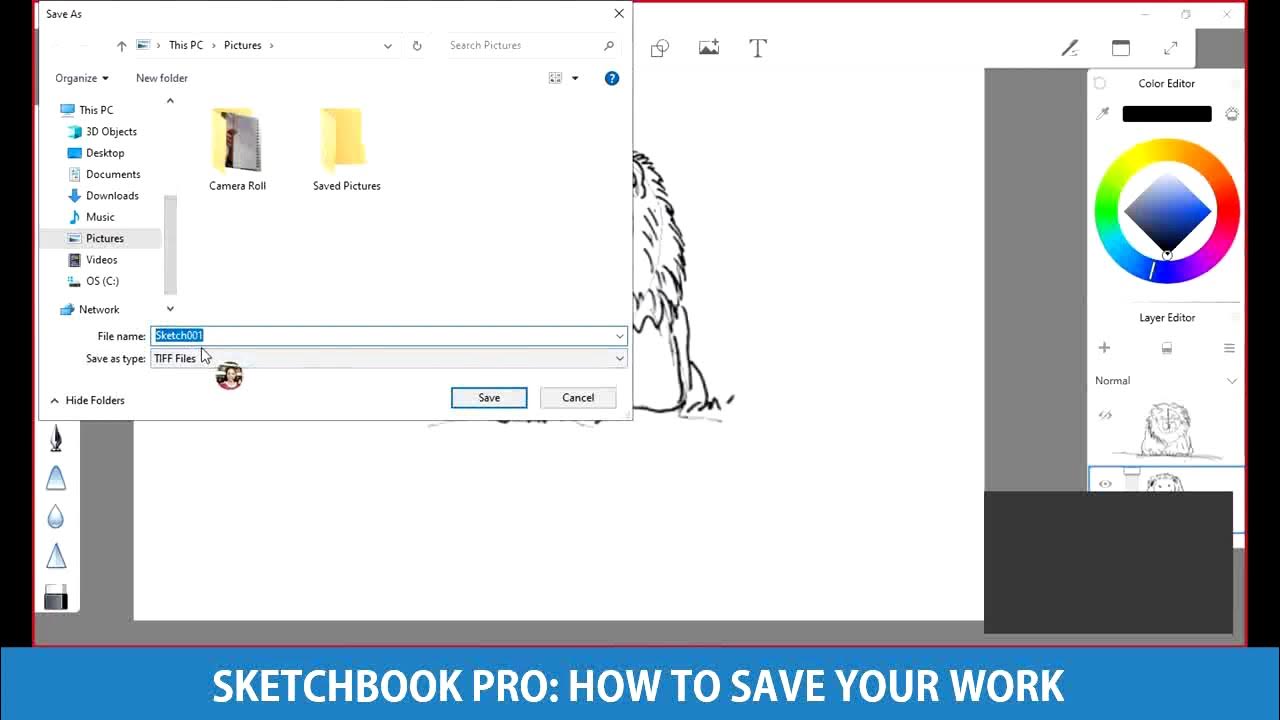Click the search magnifier icon
The image size is (1280, 720).
pos(609,45)
